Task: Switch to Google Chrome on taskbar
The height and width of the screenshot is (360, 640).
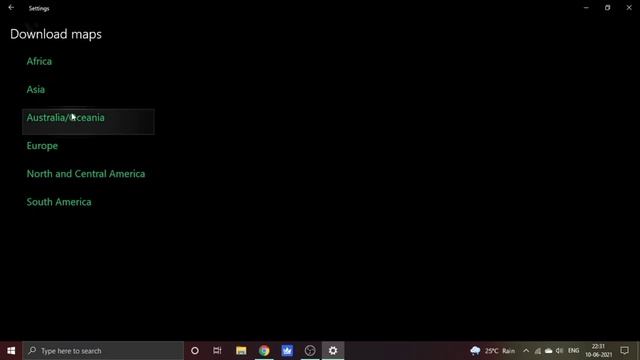Action: point(264,351)
